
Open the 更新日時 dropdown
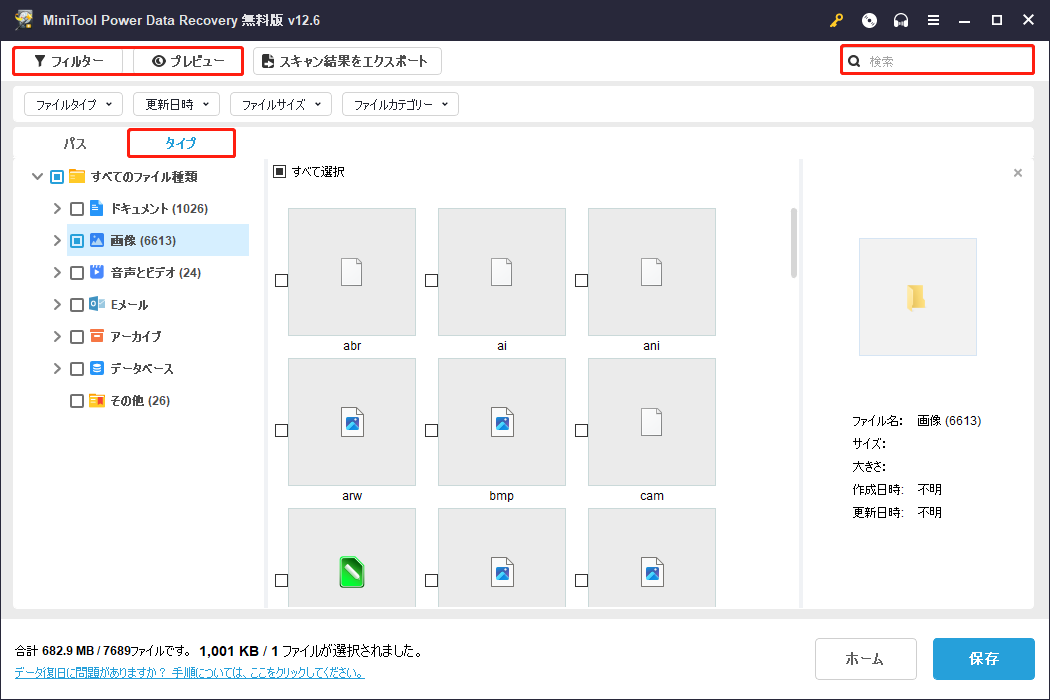[x=176, y=104]
